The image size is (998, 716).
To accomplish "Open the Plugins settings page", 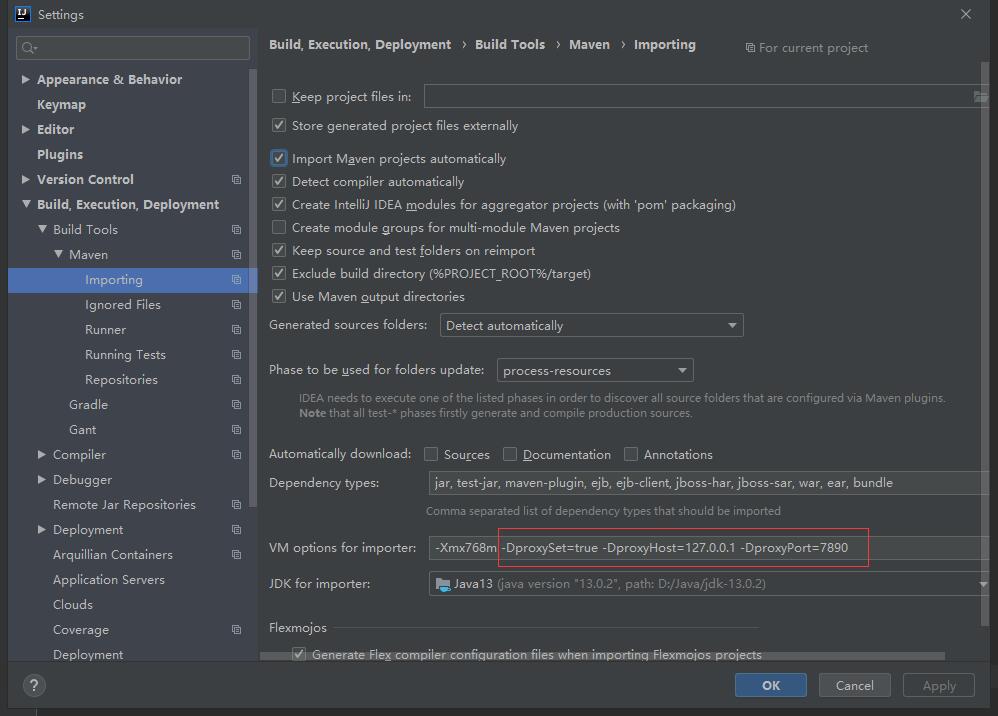I will (x=60, y=155).
